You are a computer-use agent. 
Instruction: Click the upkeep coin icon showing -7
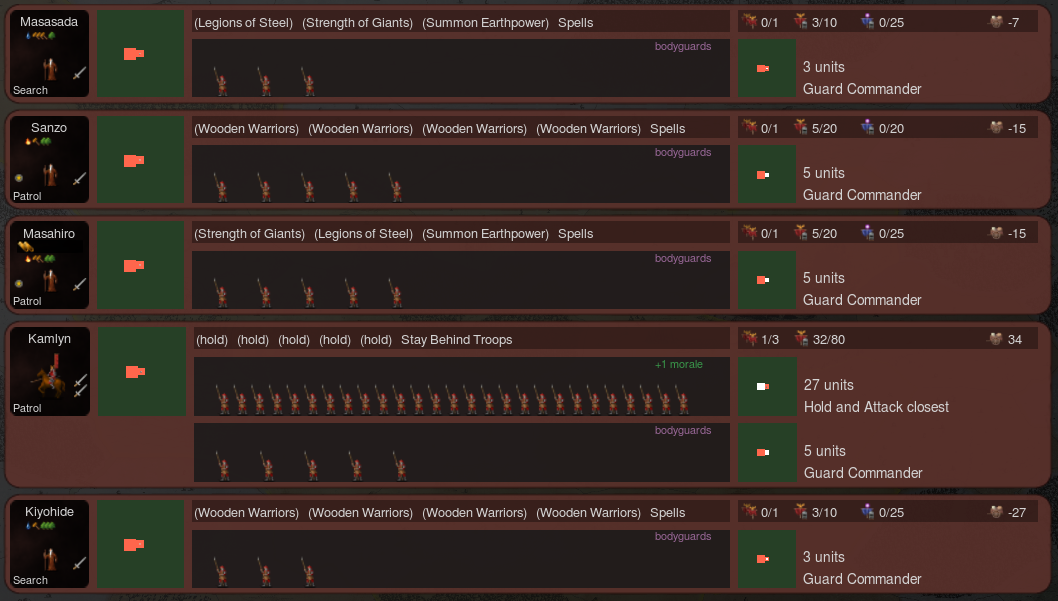pyautogui.click(x=994, y=20)
